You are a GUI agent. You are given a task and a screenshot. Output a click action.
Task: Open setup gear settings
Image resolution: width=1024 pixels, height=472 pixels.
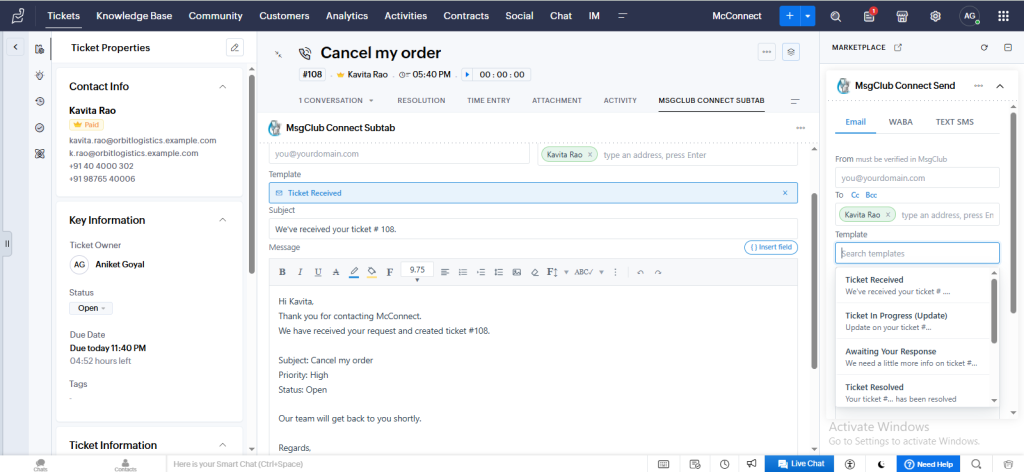[x=935, y=16]
